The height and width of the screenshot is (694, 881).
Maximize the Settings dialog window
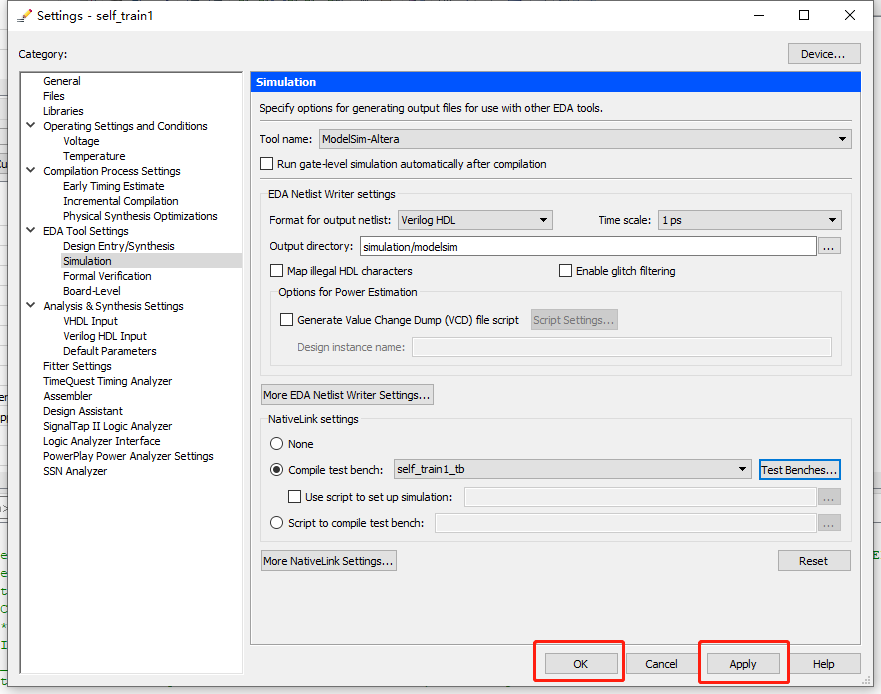[804, 15]
